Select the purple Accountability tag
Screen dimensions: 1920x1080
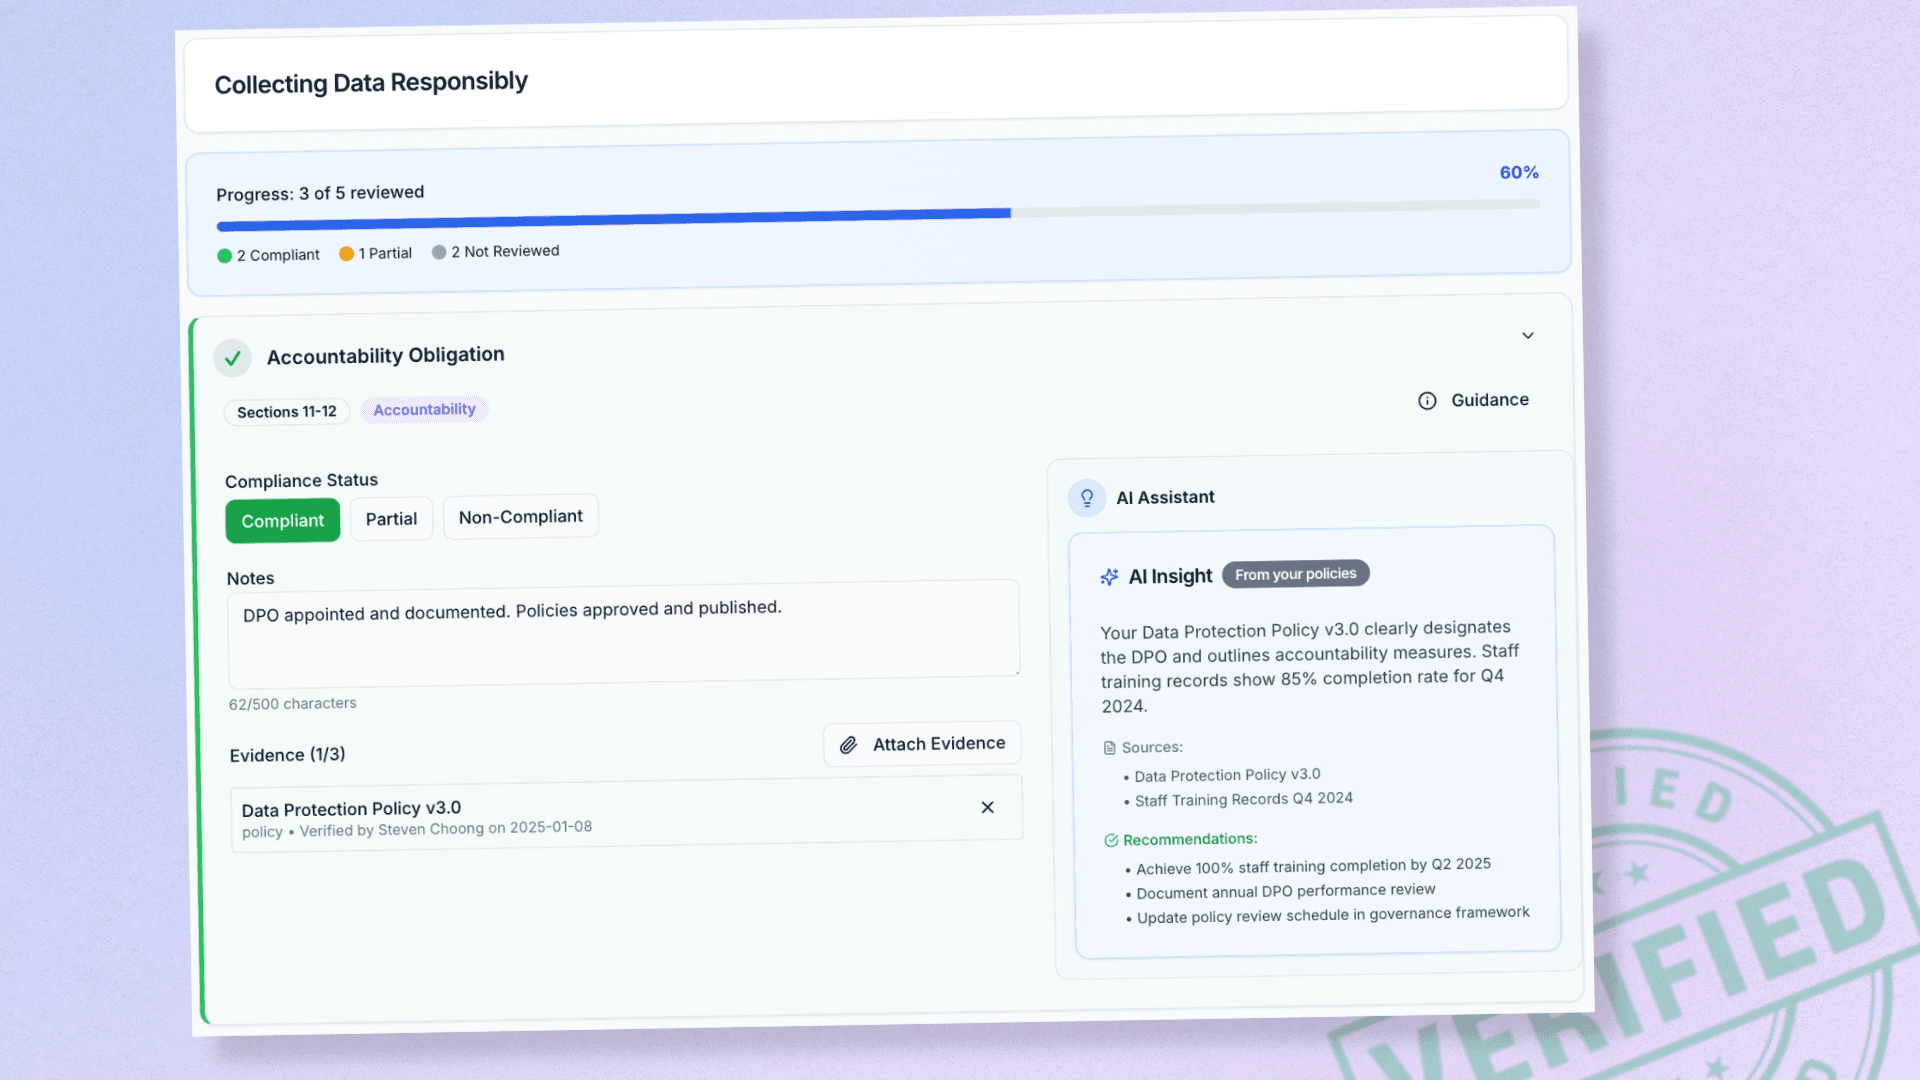[x=424, y=410]
